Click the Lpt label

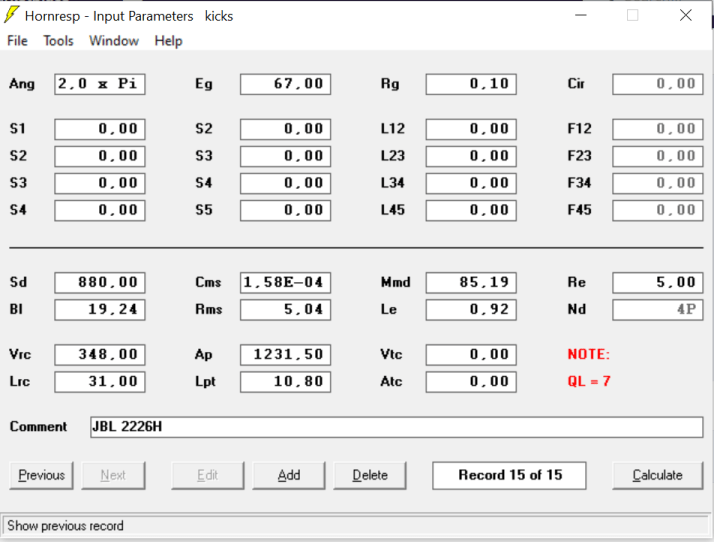coord(205,382)
